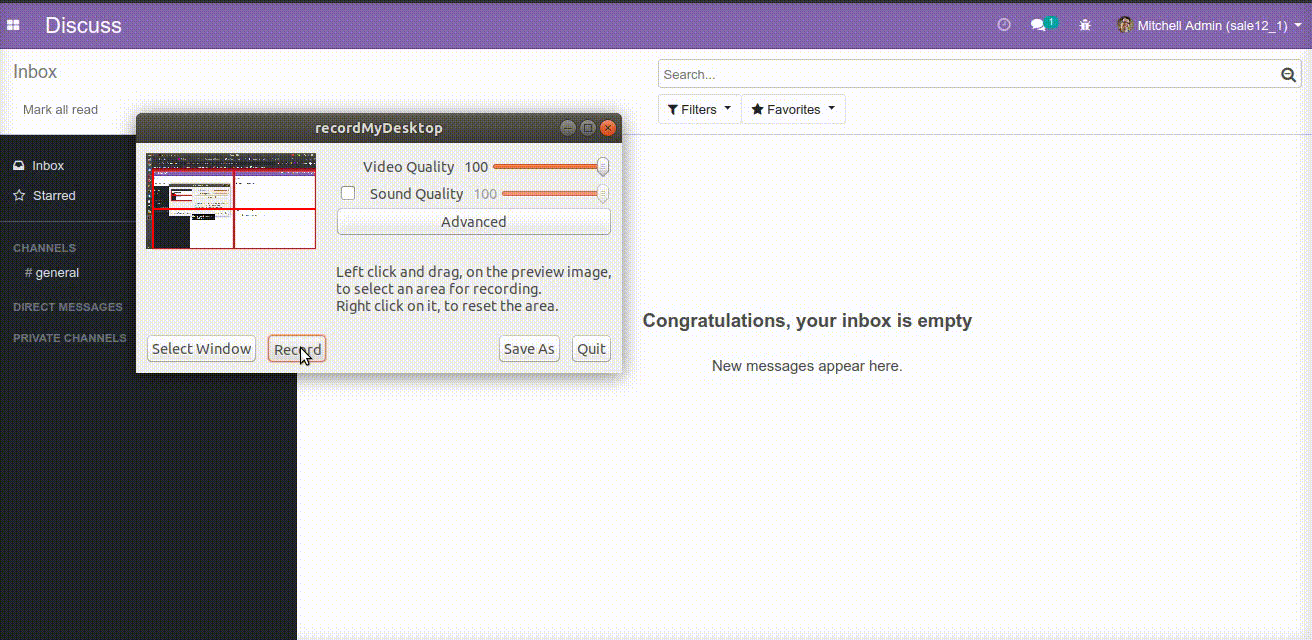The height and width of the screenshot is (640, 1312).
Task: Focus the Search input field
Action: [x=970, y=75]
